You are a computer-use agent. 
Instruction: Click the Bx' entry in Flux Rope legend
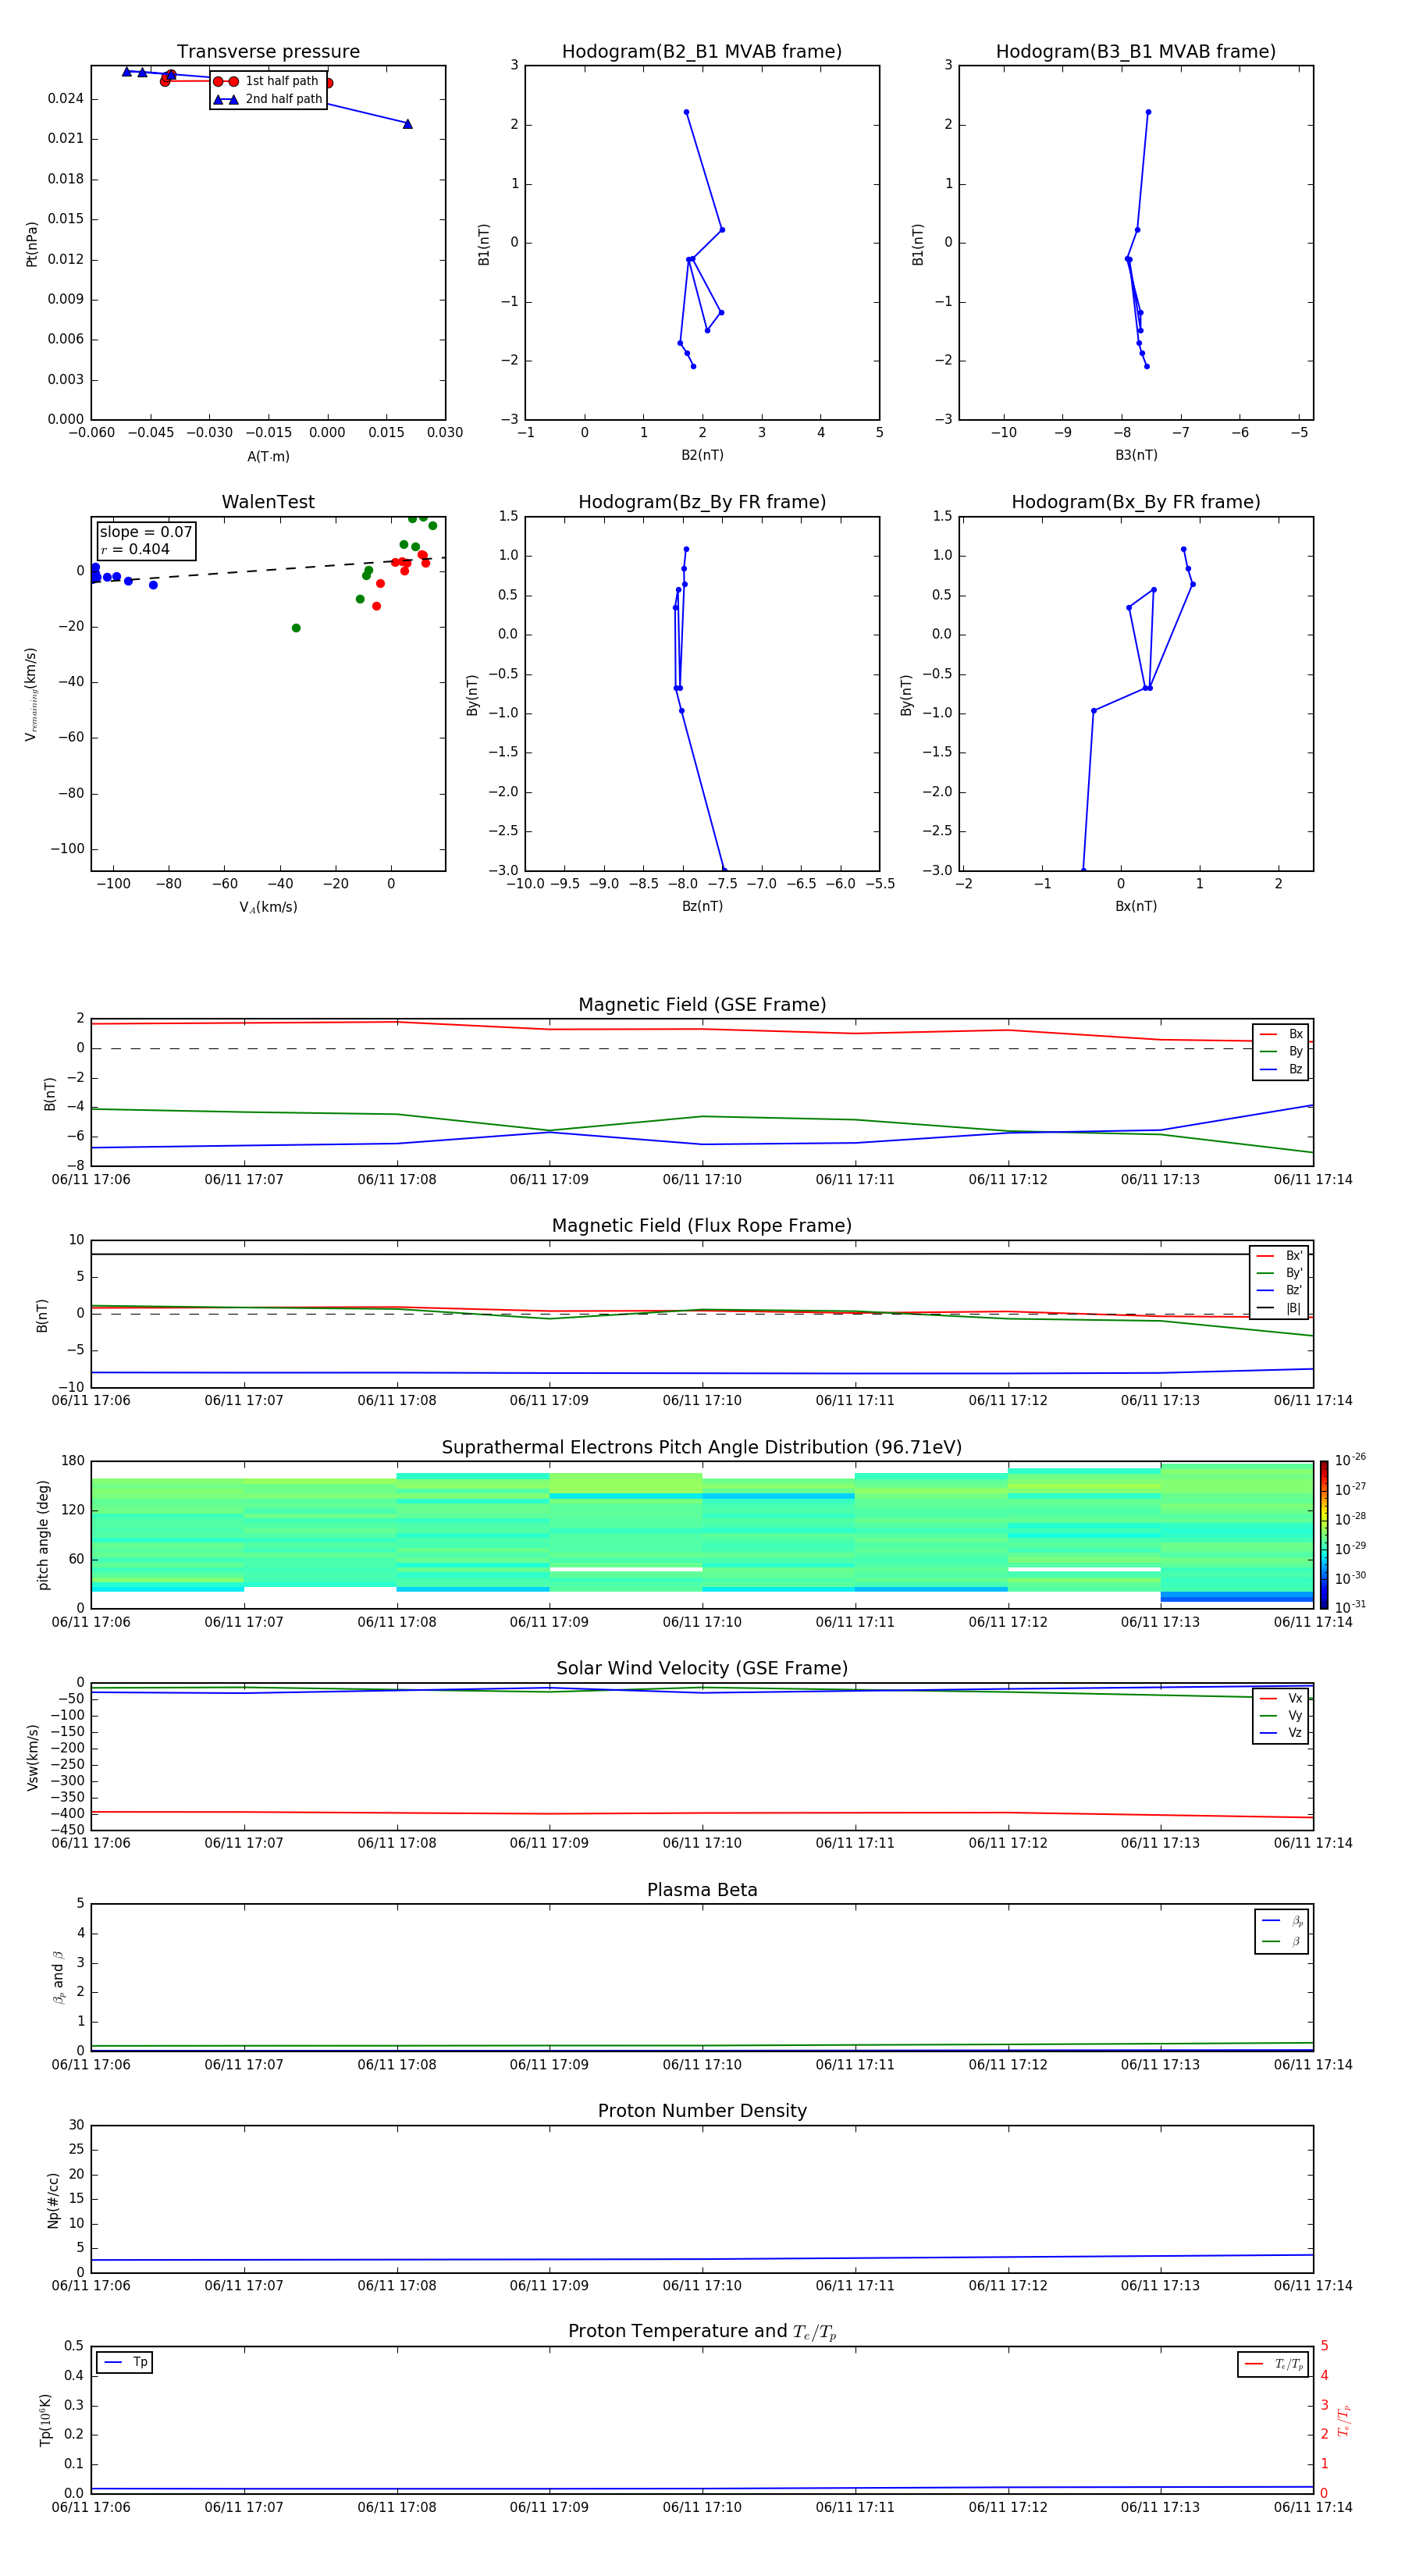point(1280,1256)
